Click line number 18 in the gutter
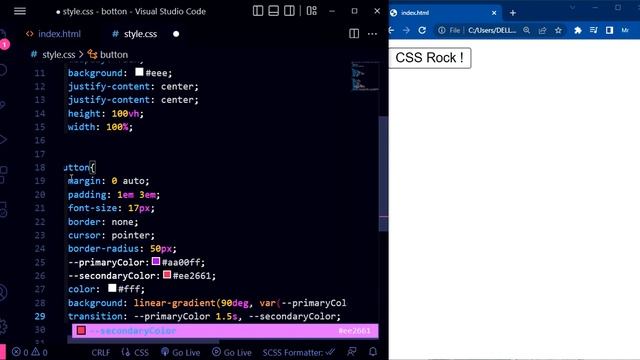 pyautogui.click(x=40, y=167)
